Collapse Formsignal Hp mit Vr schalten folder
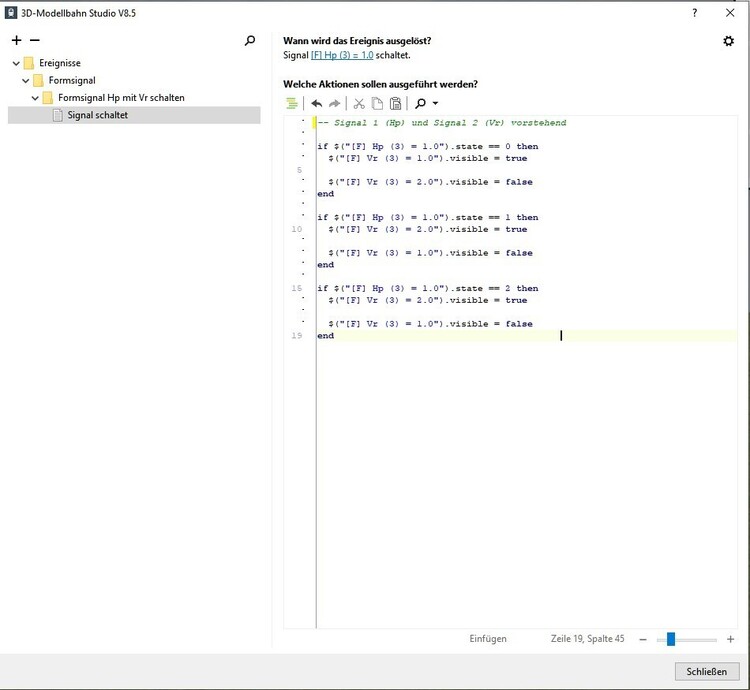Screen dimensions: 750x690 click(35, 98)
